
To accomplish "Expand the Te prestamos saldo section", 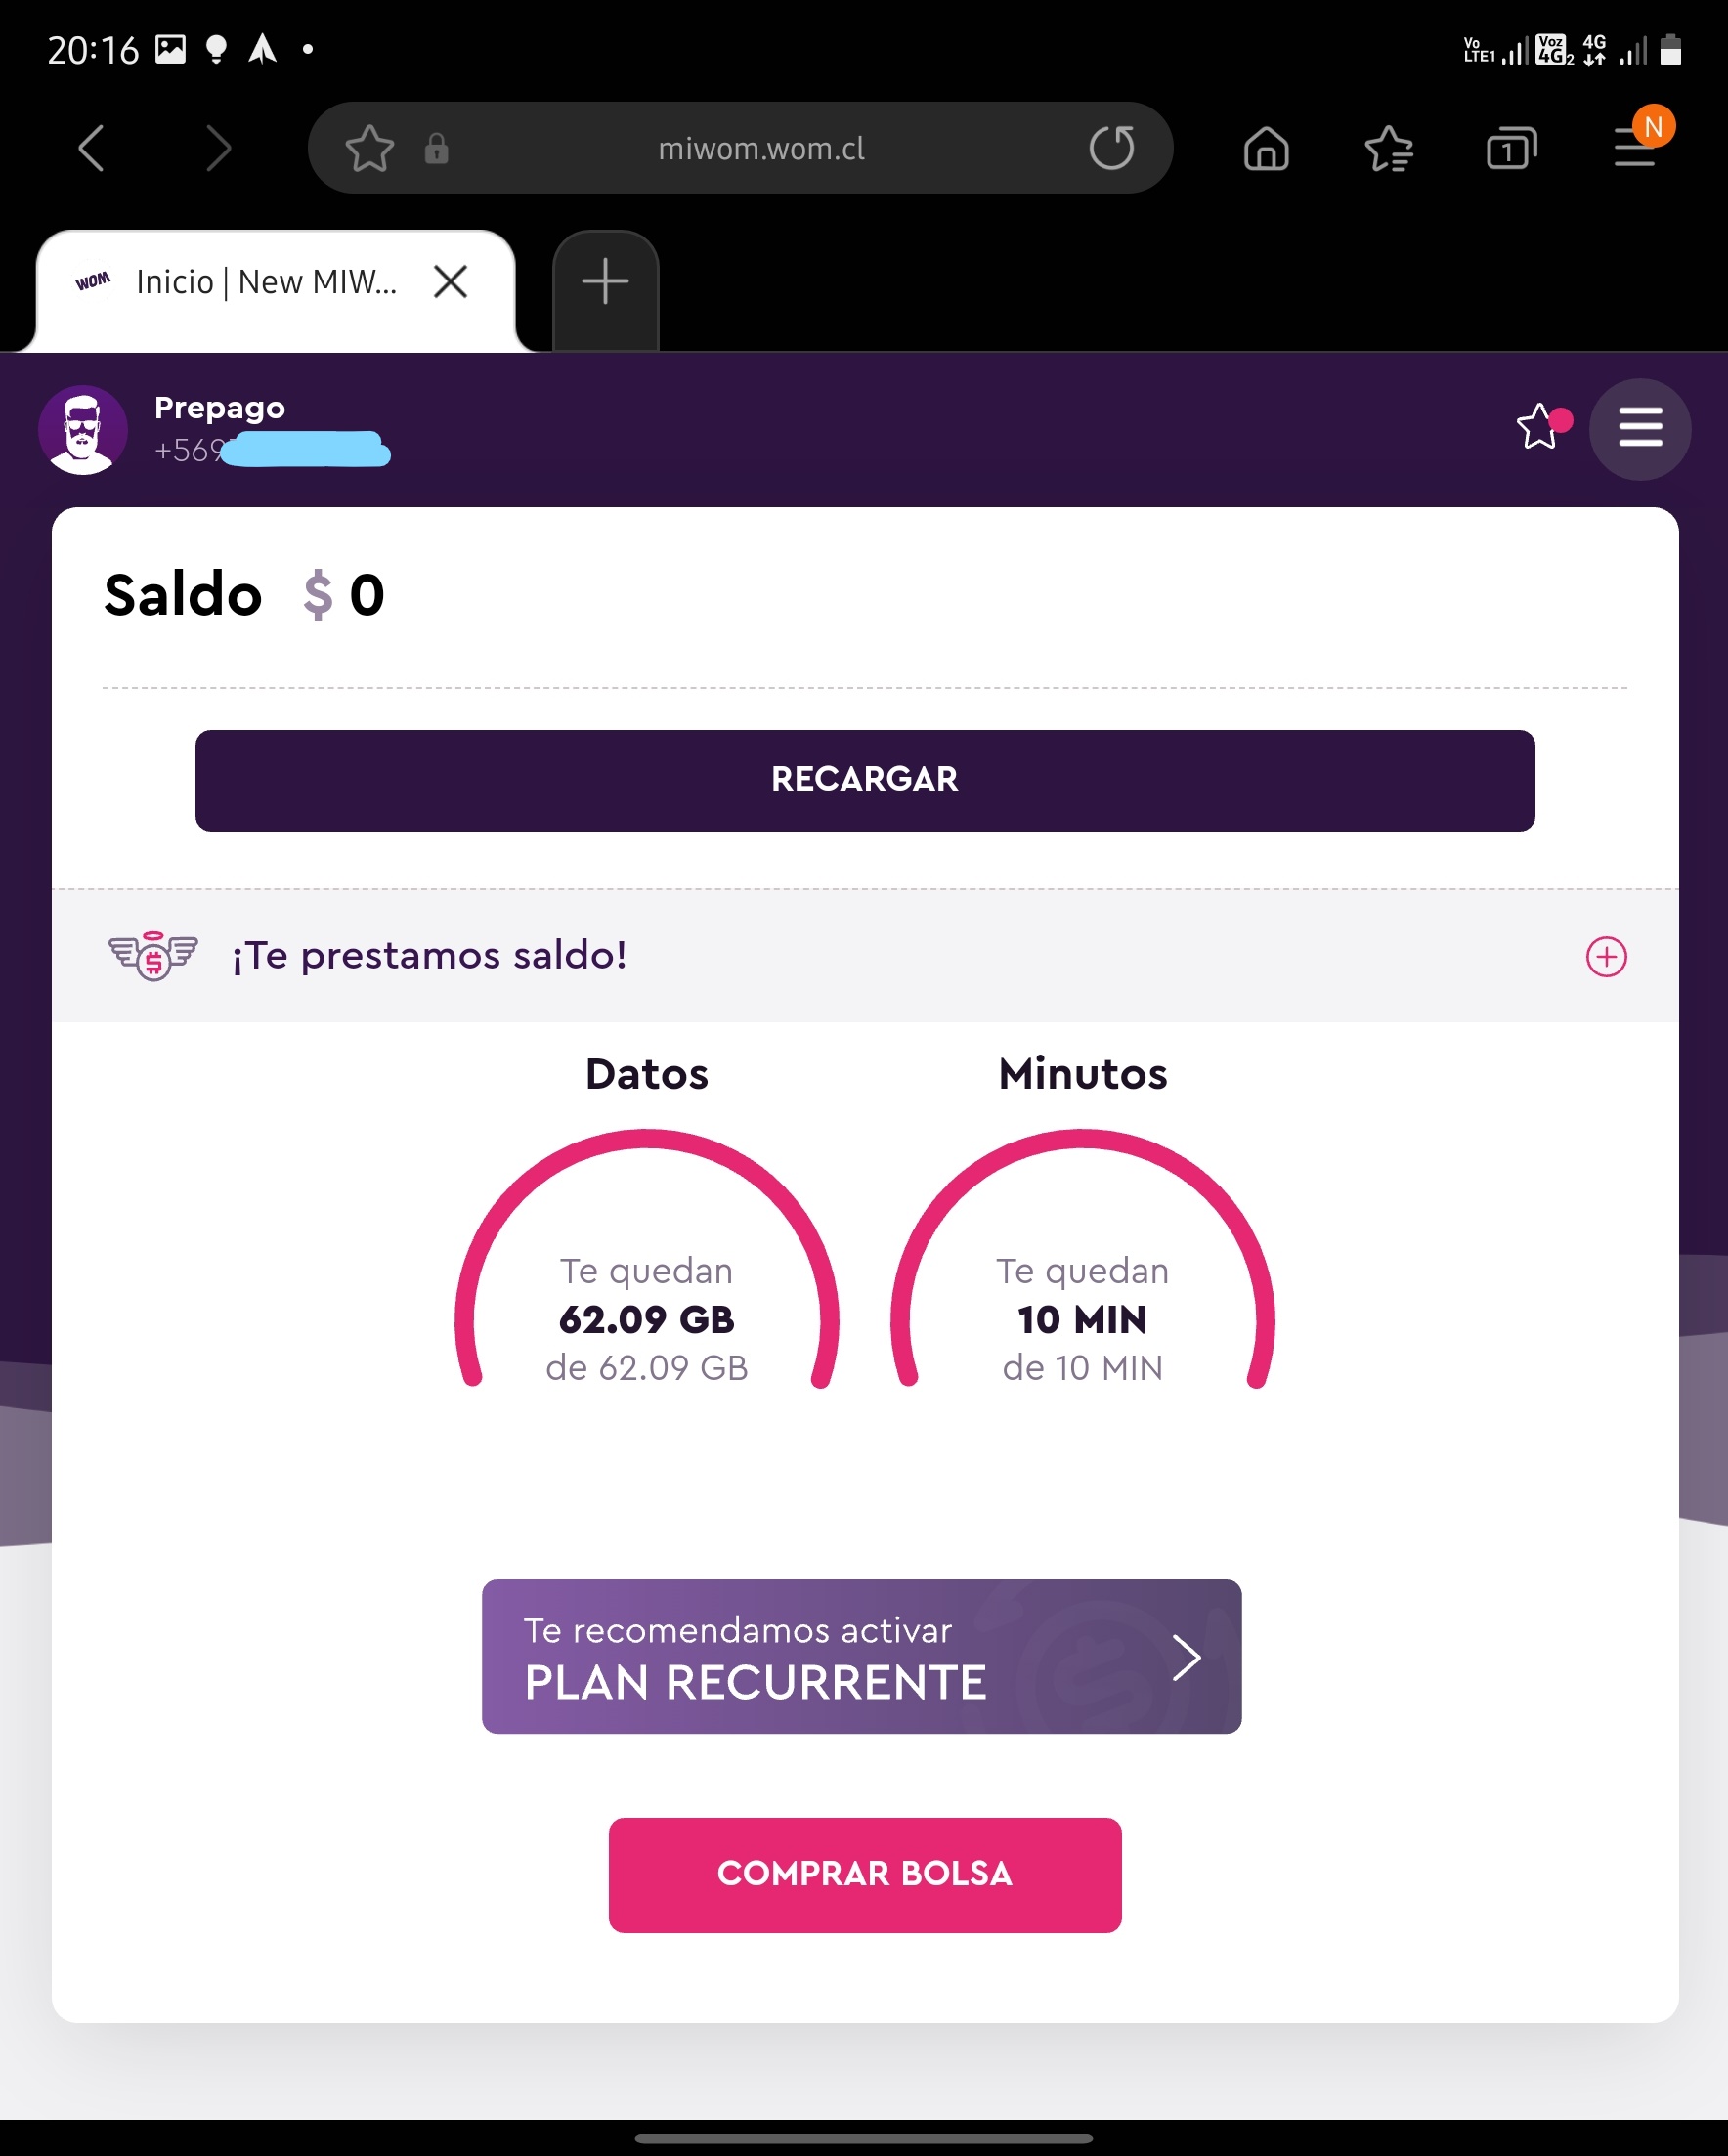I will 1606,957.
